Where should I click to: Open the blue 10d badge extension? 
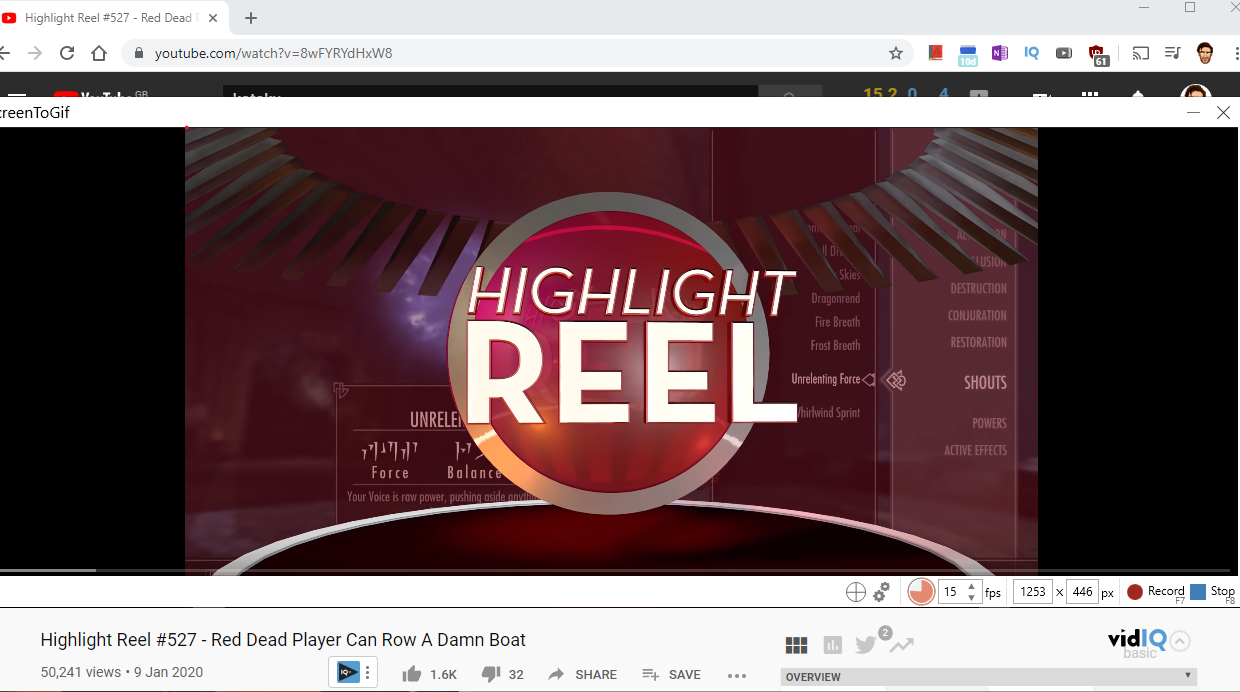[x=967, y=55]
